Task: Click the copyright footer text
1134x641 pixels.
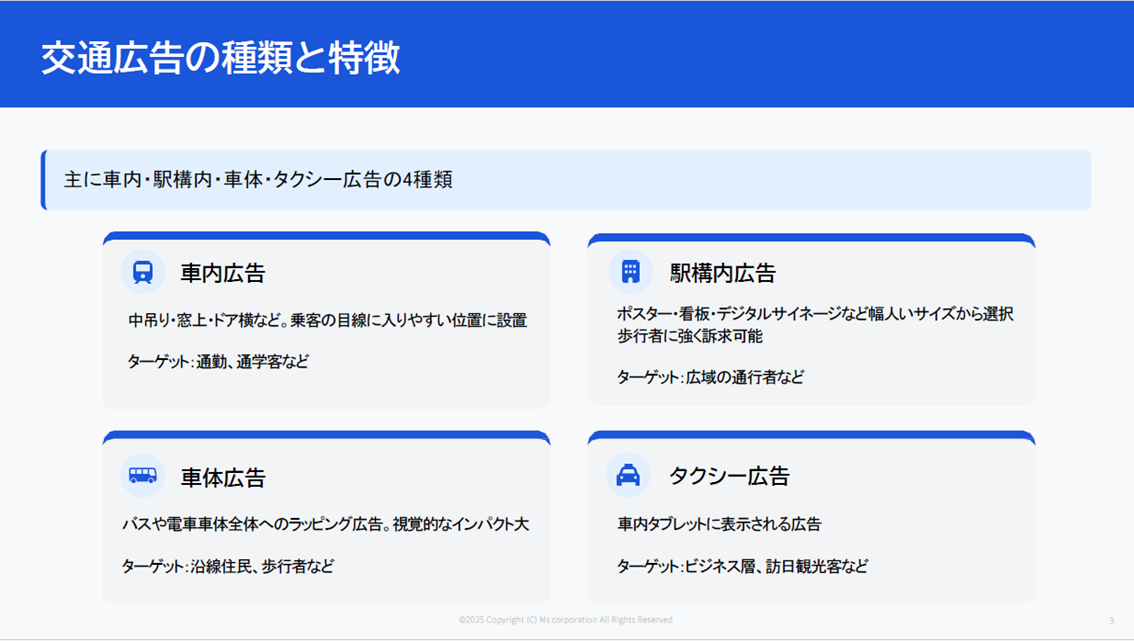Action: (x=565, y=620)
